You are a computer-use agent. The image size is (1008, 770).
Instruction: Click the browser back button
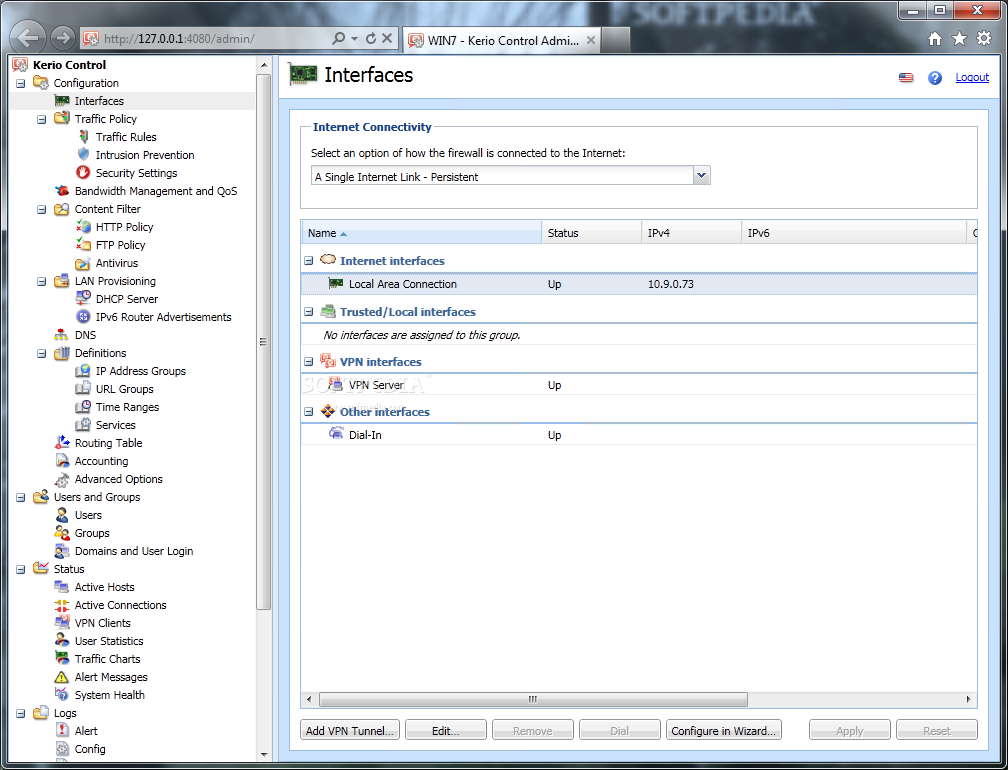pyautogui.click(x=28, y=37)
